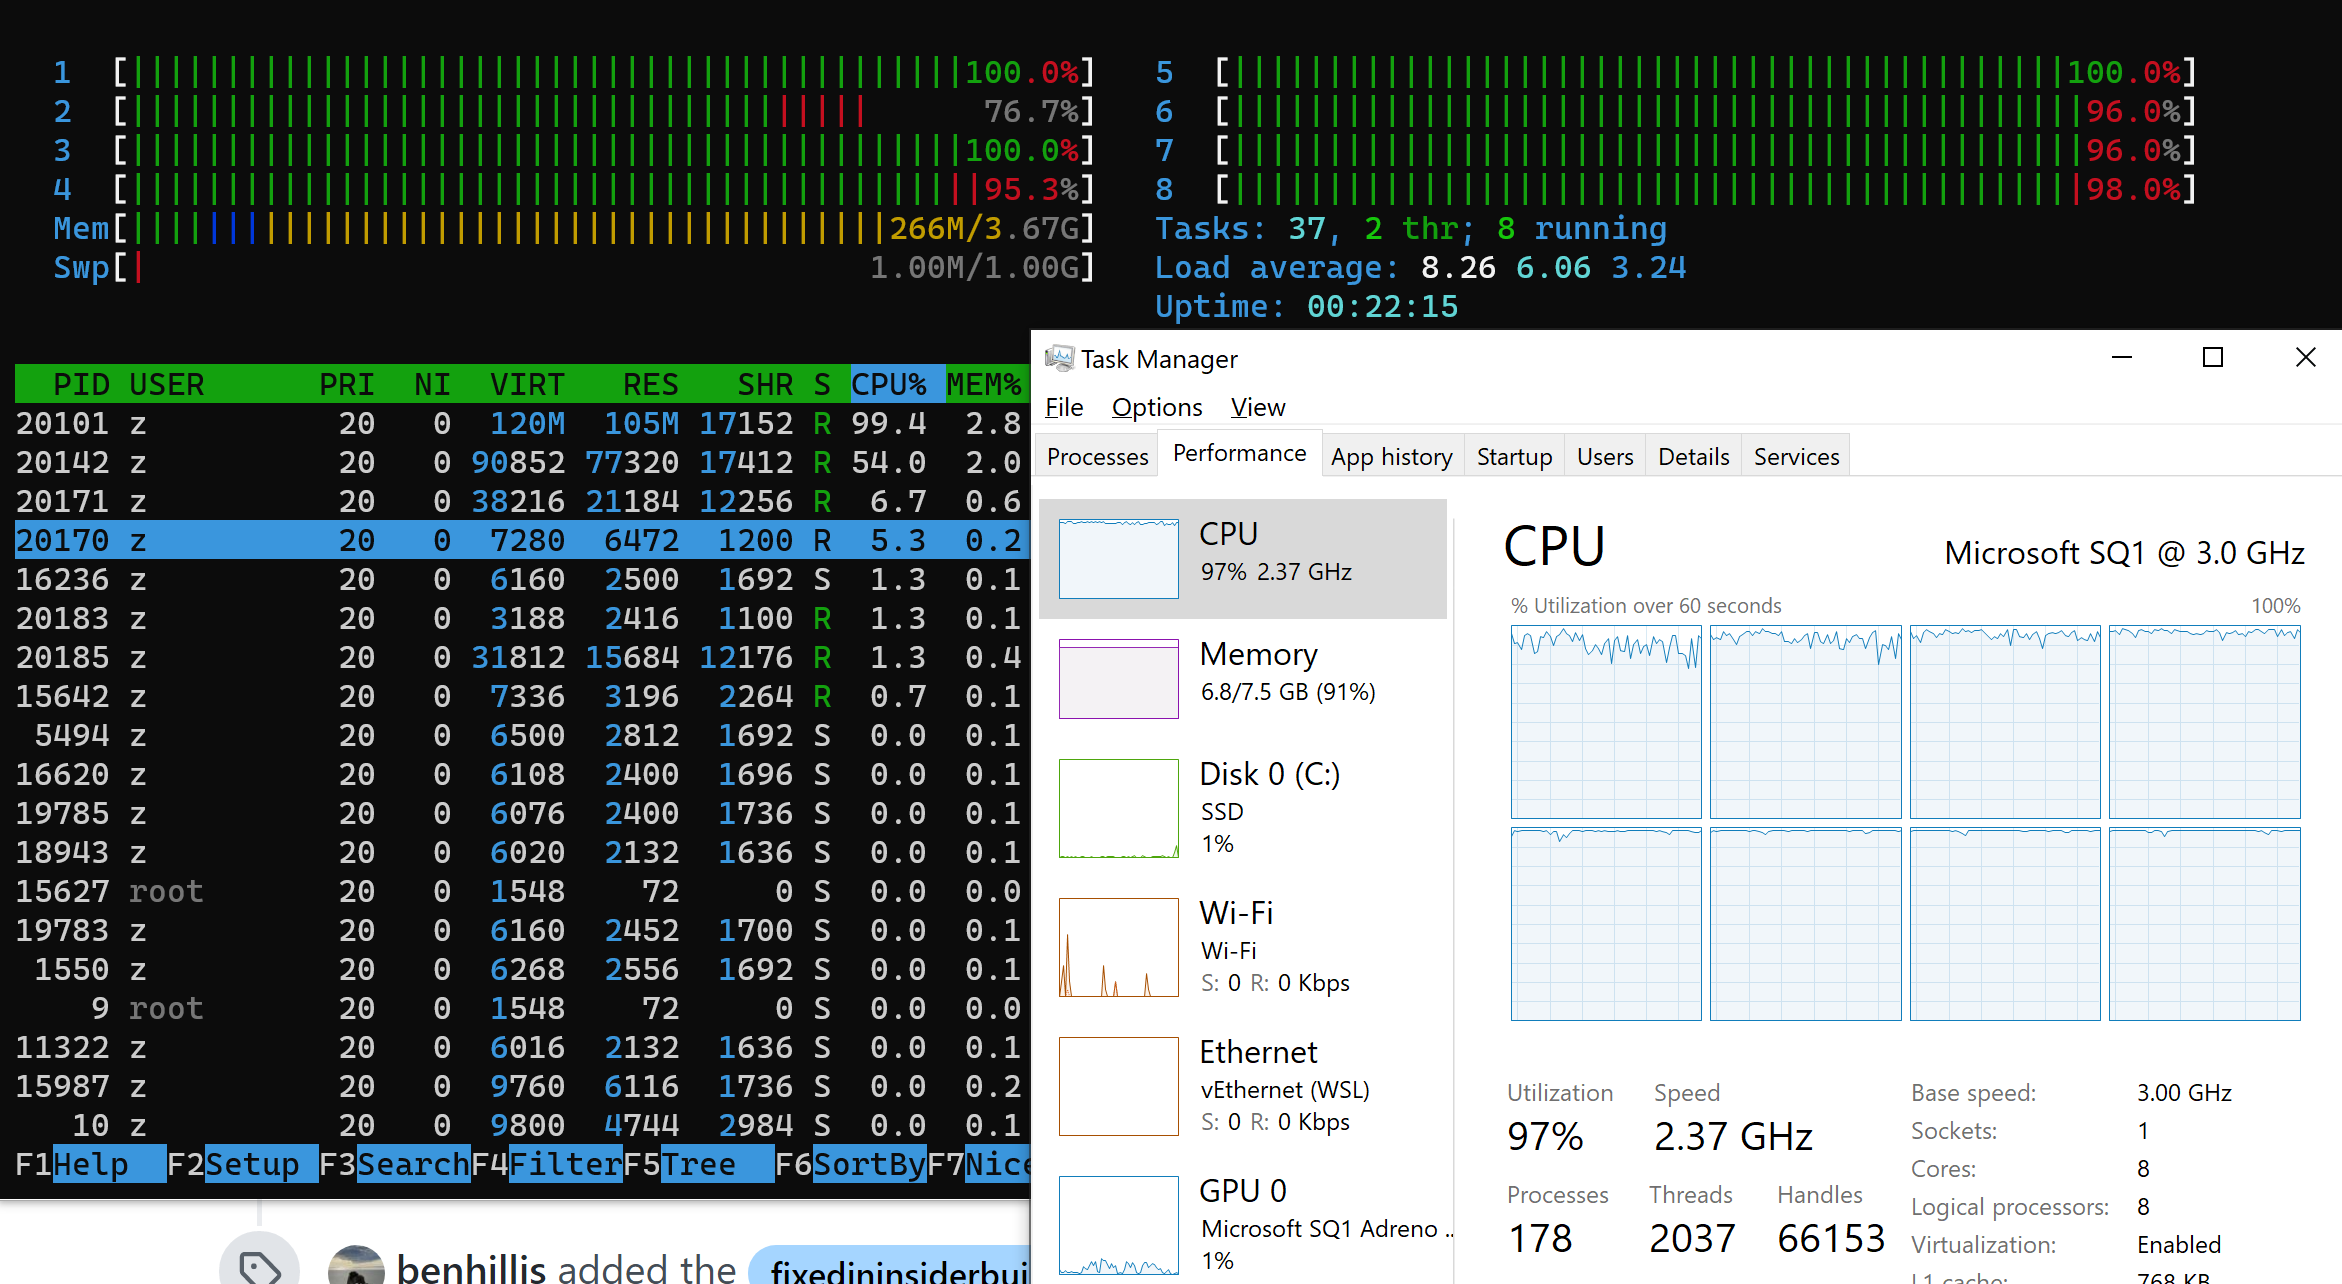Open the Ethernet vEthernet (WSL) graph
The width and height of the screenshot is (2342, 1284).
(x=1243, y=1086)
